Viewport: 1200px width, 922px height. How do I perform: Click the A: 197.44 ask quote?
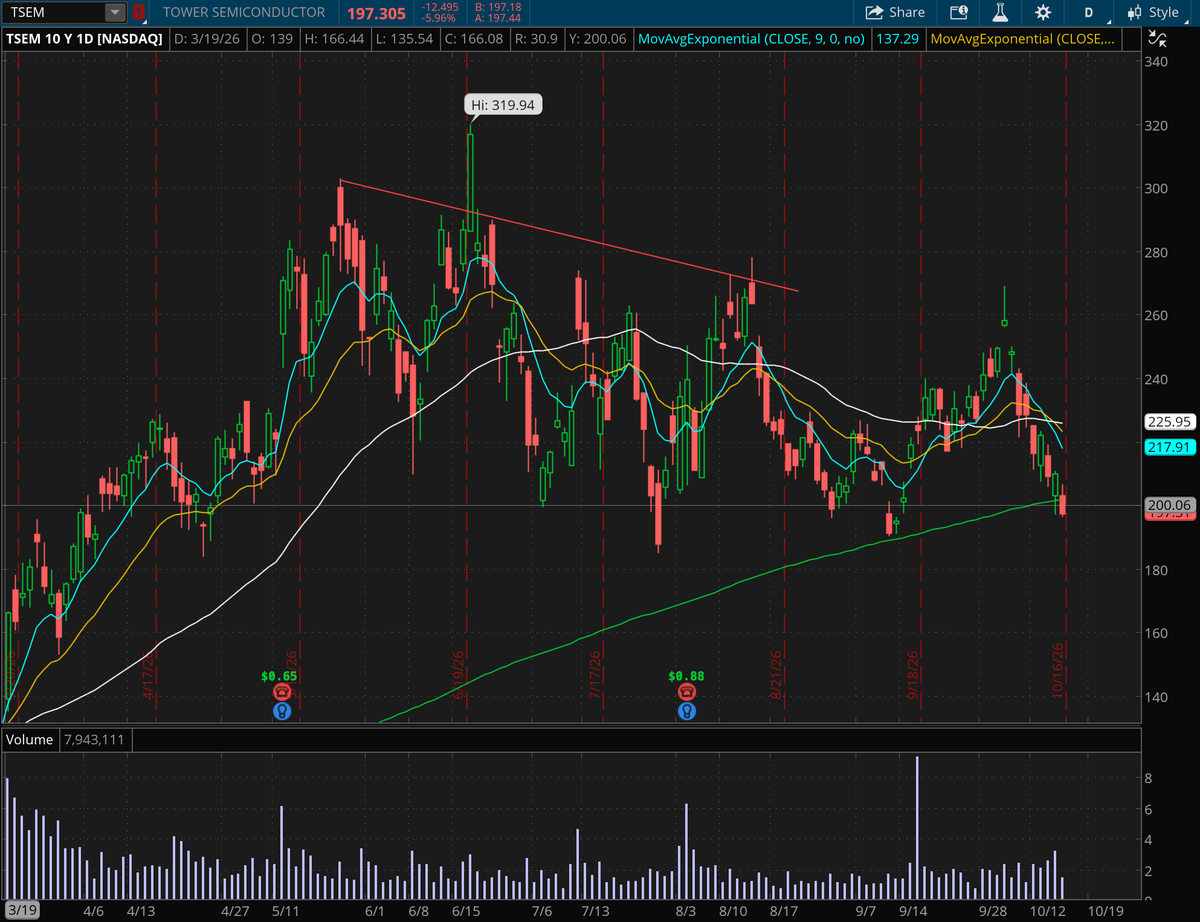497,18
